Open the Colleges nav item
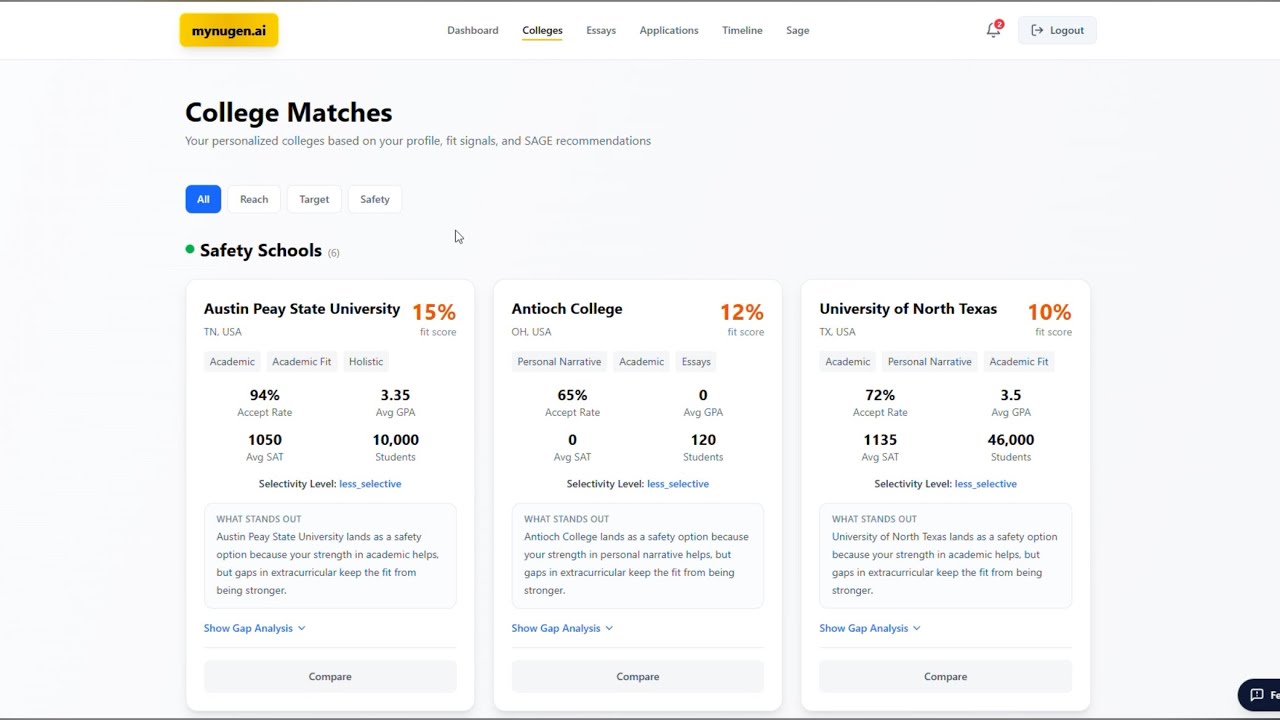1280x720 pixels. pos(542,30)
